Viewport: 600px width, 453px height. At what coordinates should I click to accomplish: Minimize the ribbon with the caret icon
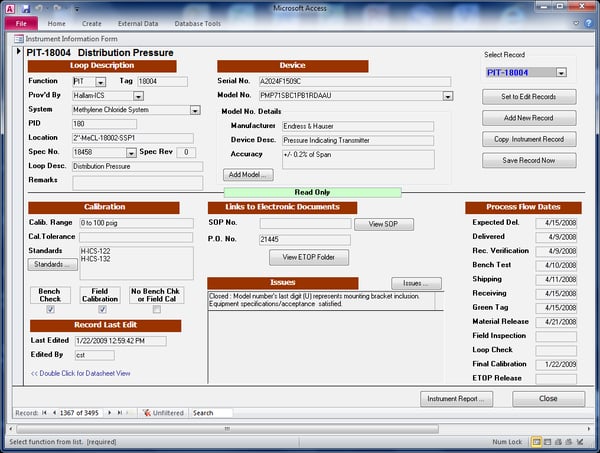coord(576,23)
